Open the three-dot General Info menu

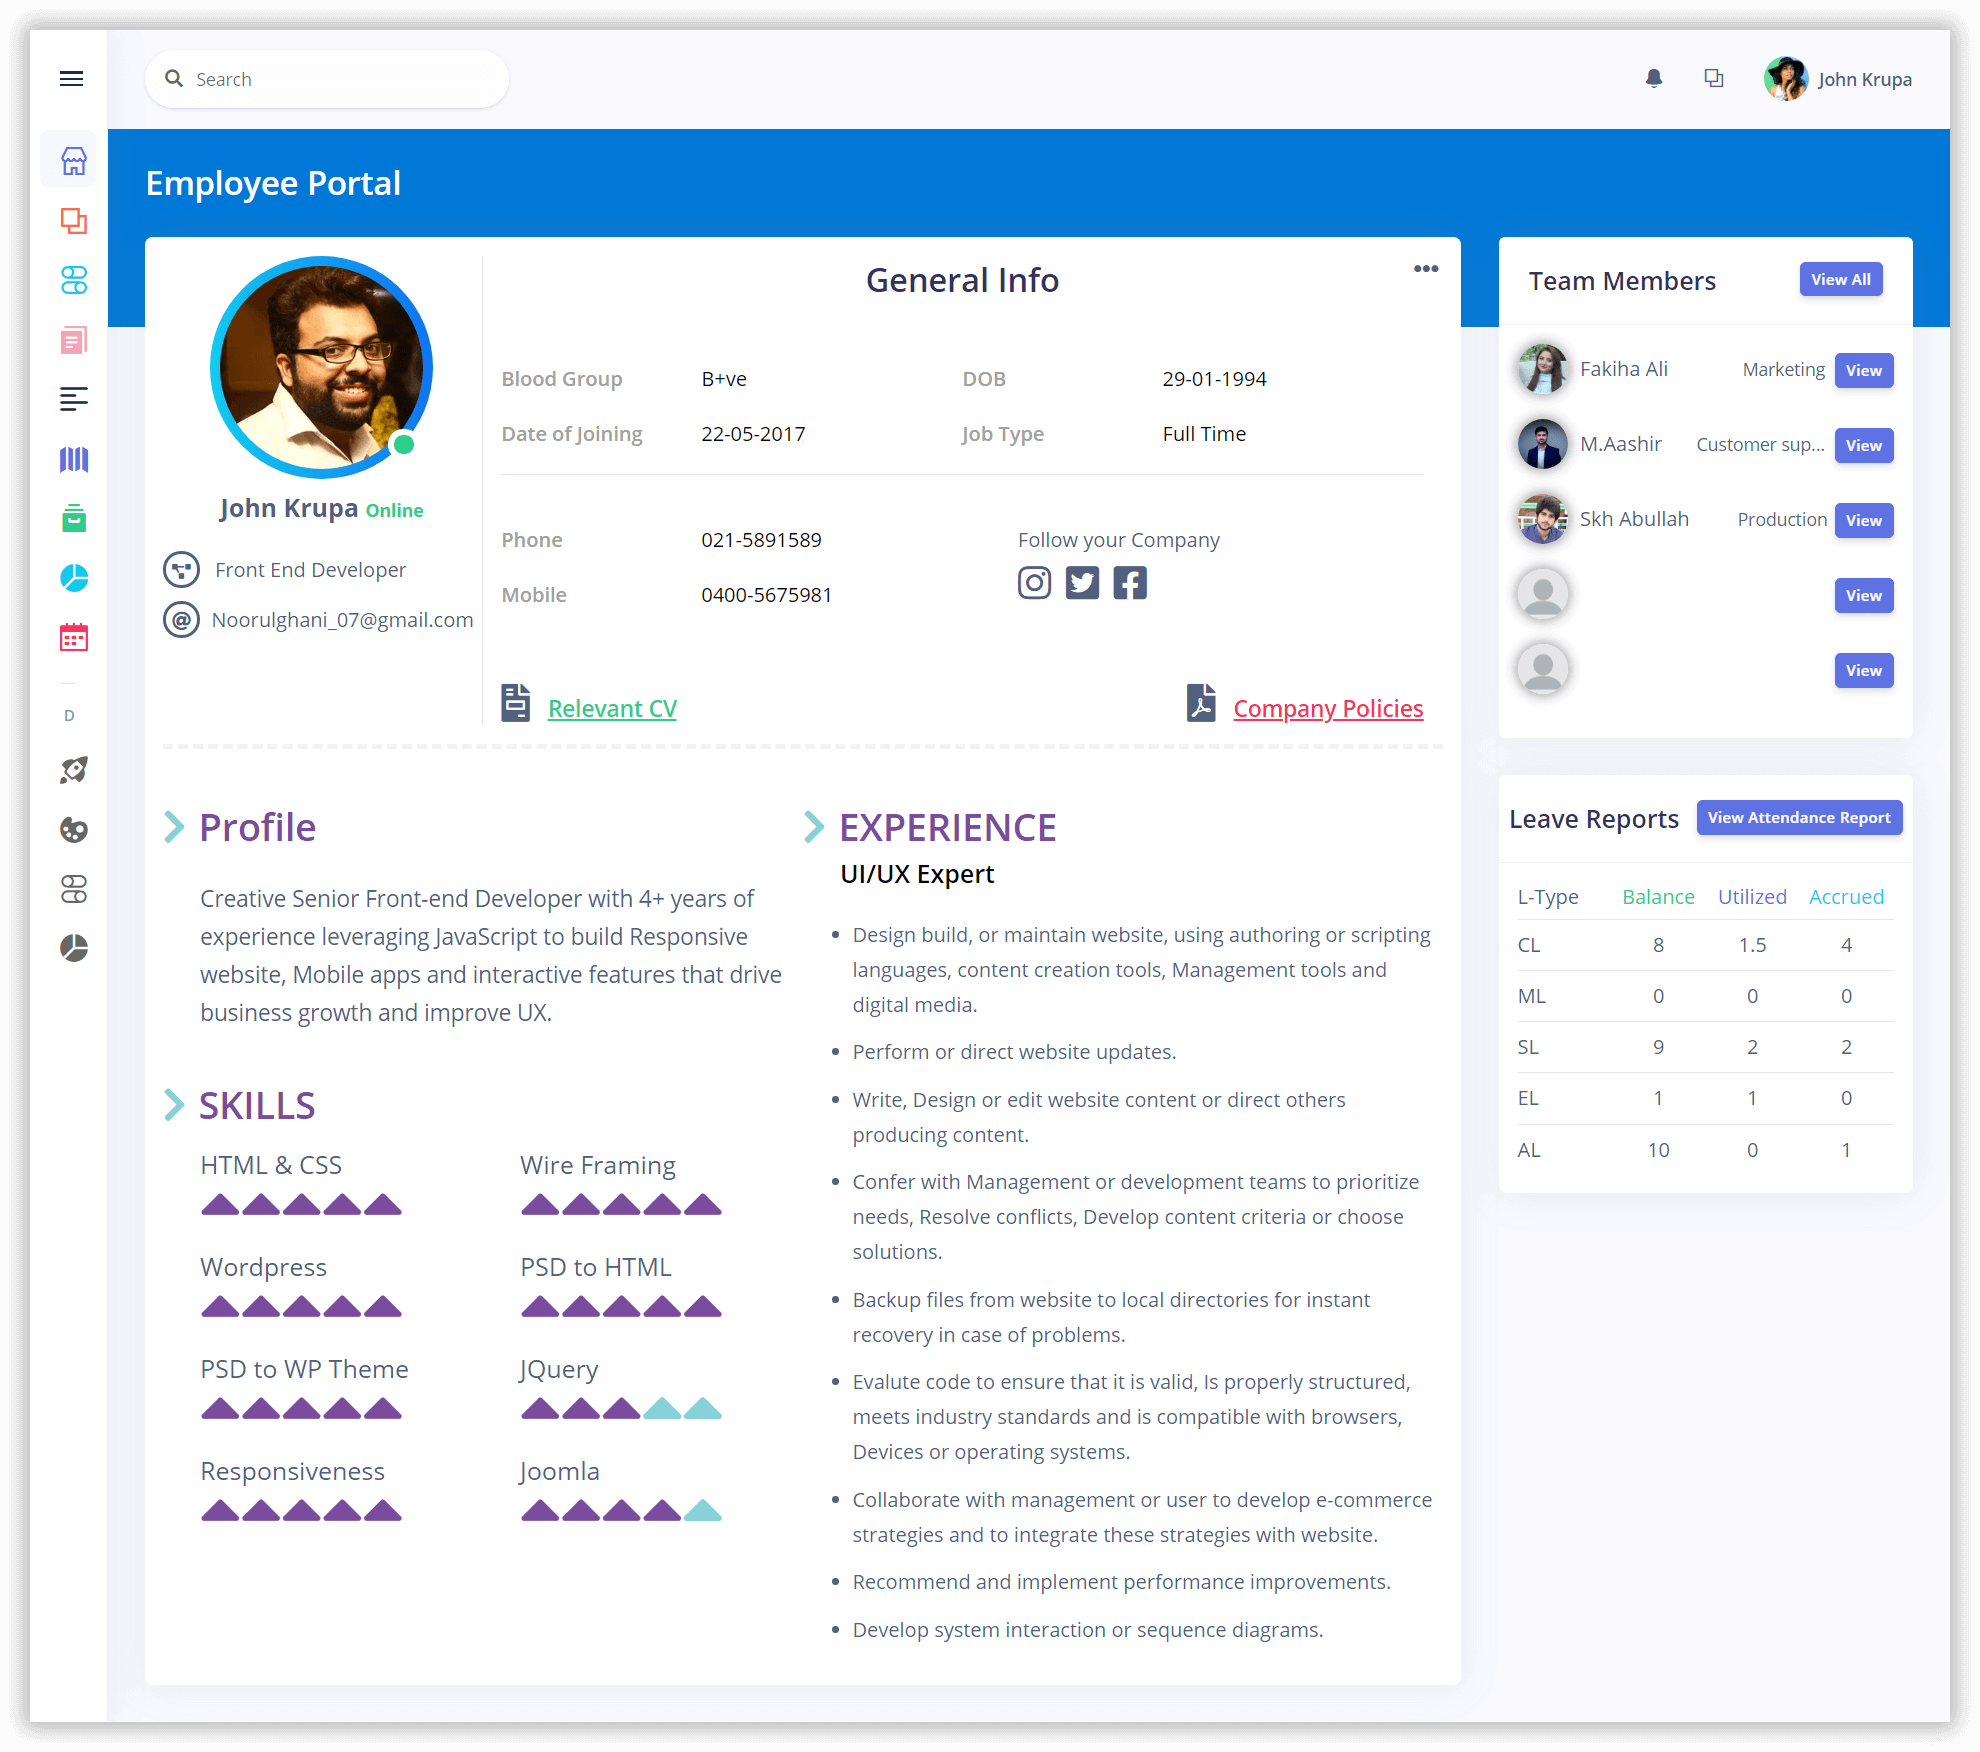point(1426,269)
